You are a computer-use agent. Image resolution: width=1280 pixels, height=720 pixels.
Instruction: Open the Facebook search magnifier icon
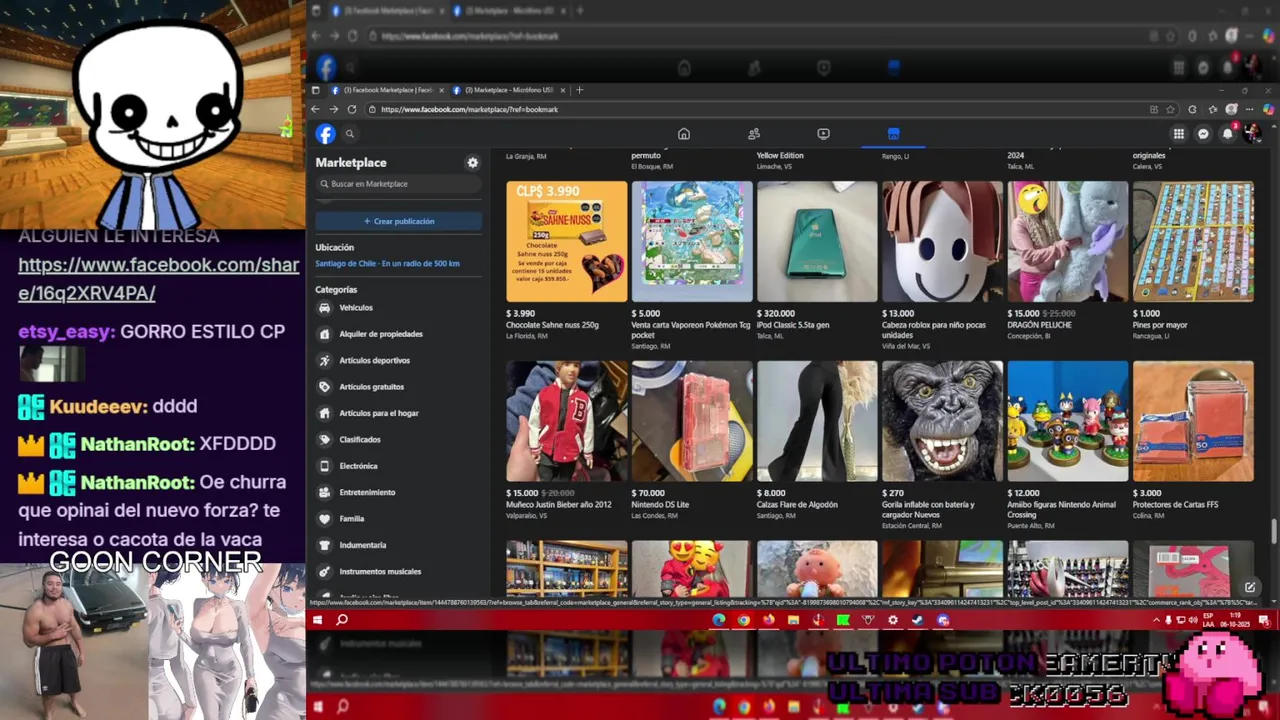tap(350, 133)
